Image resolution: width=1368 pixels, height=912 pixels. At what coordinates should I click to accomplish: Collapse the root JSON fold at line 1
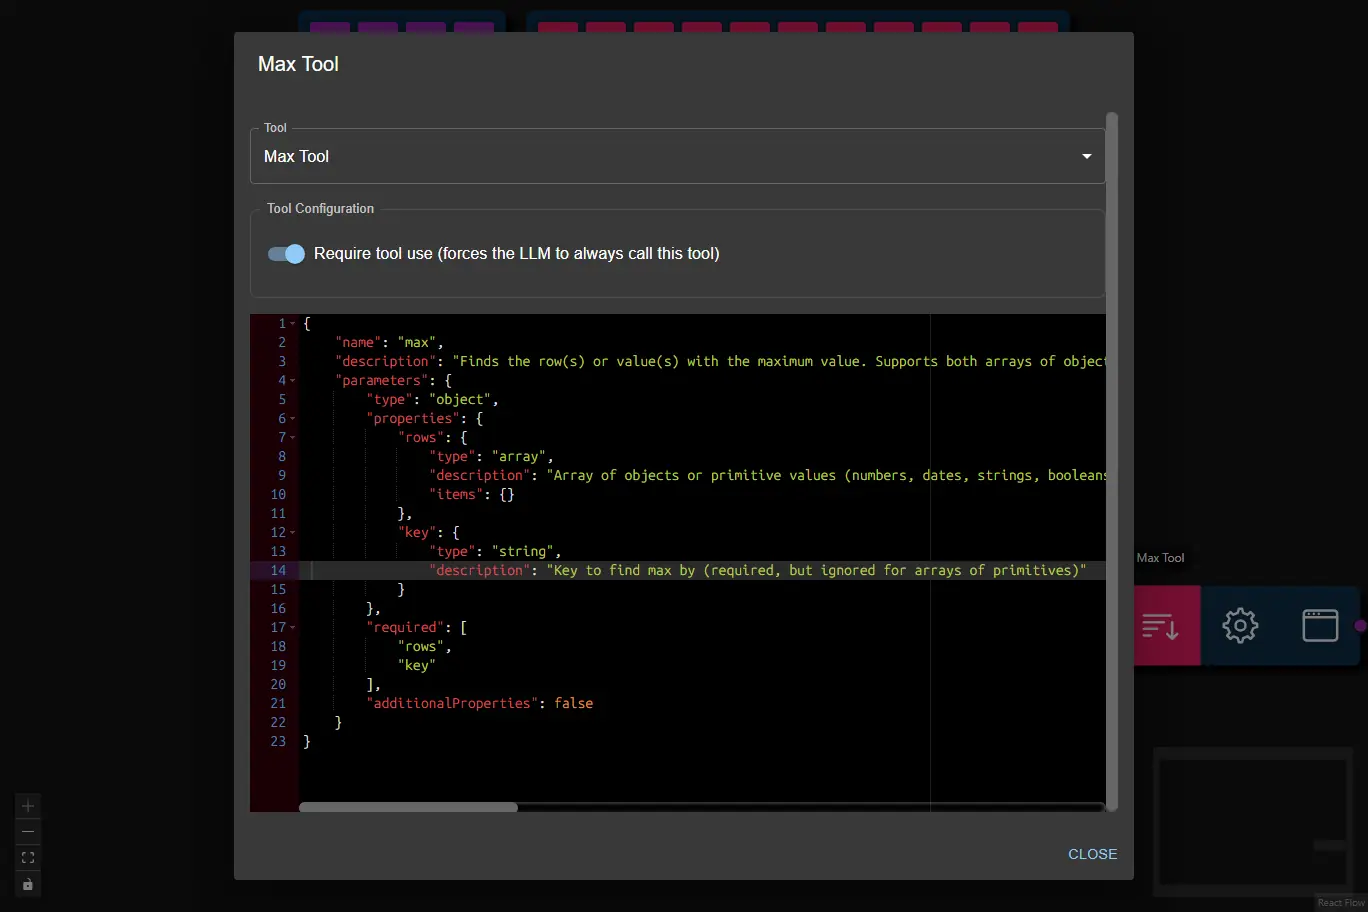click(x=292, y=322)
